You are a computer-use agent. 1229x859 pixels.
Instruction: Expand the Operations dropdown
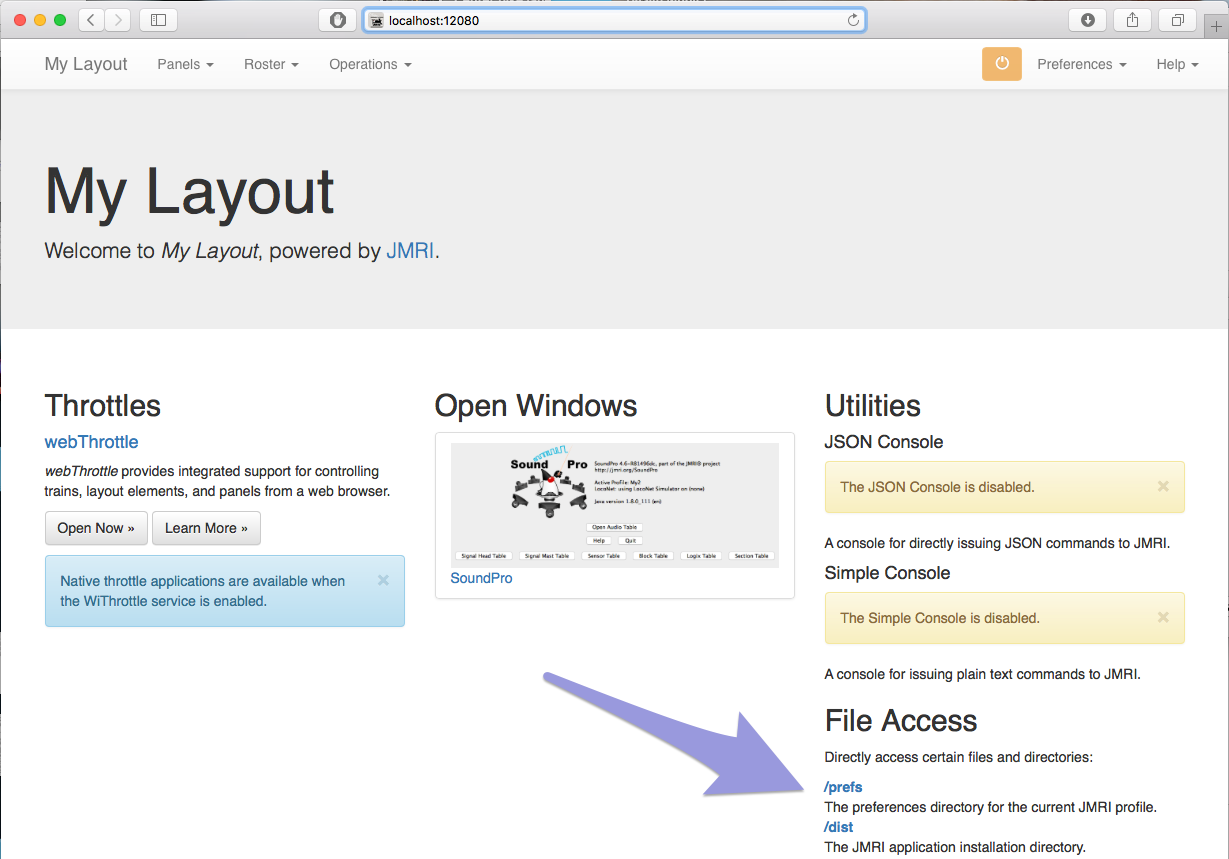370,64
